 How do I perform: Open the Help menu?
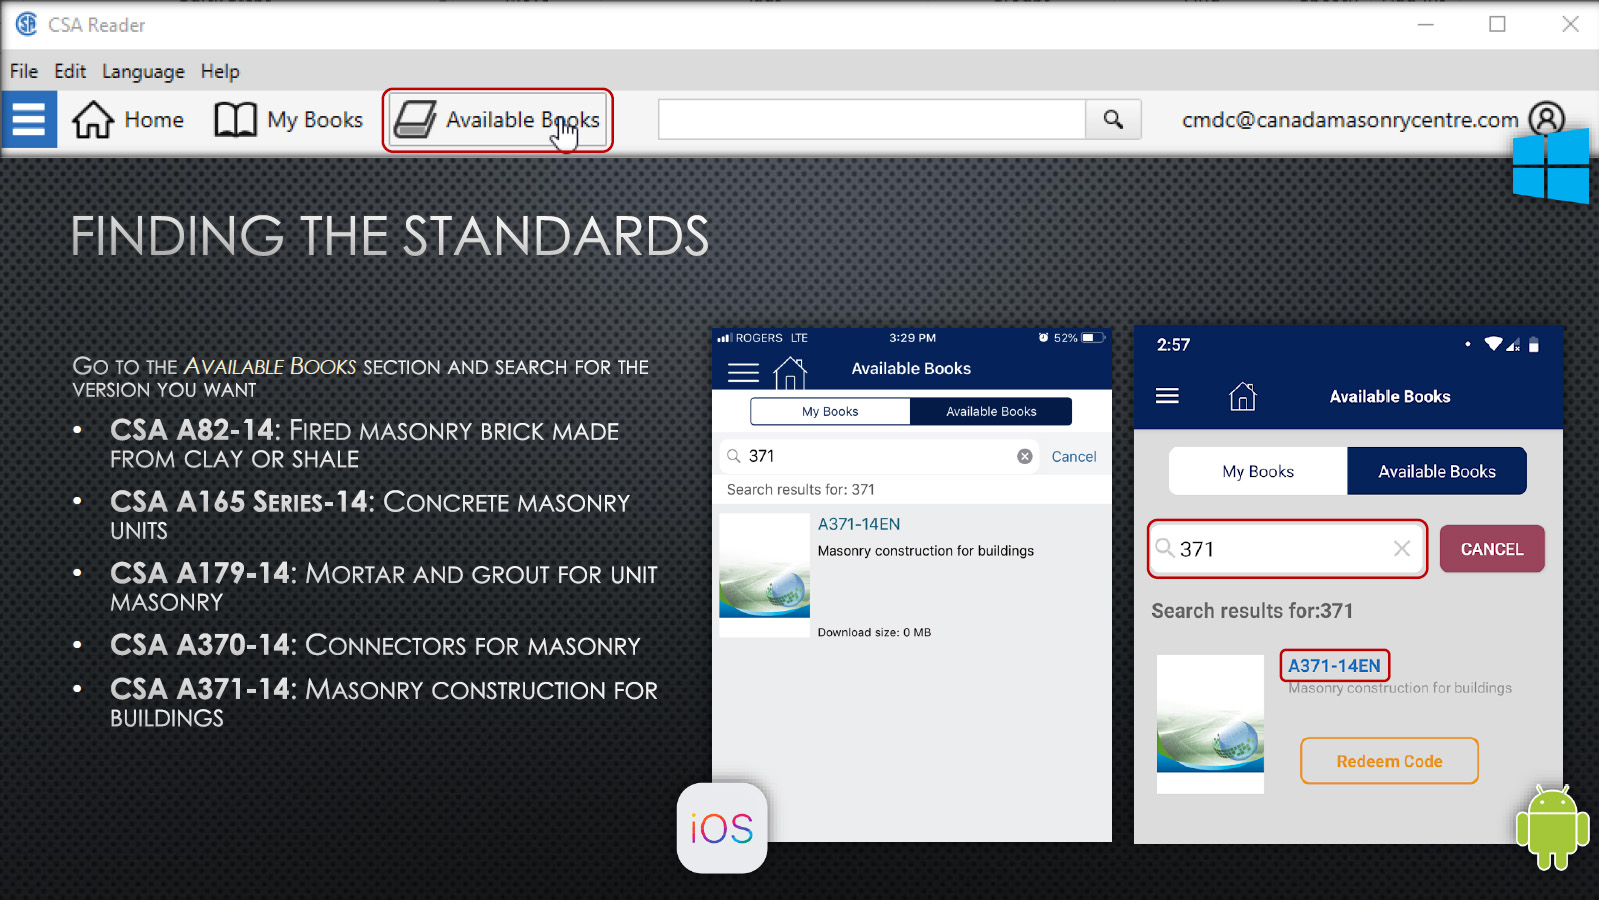(220, 71)
